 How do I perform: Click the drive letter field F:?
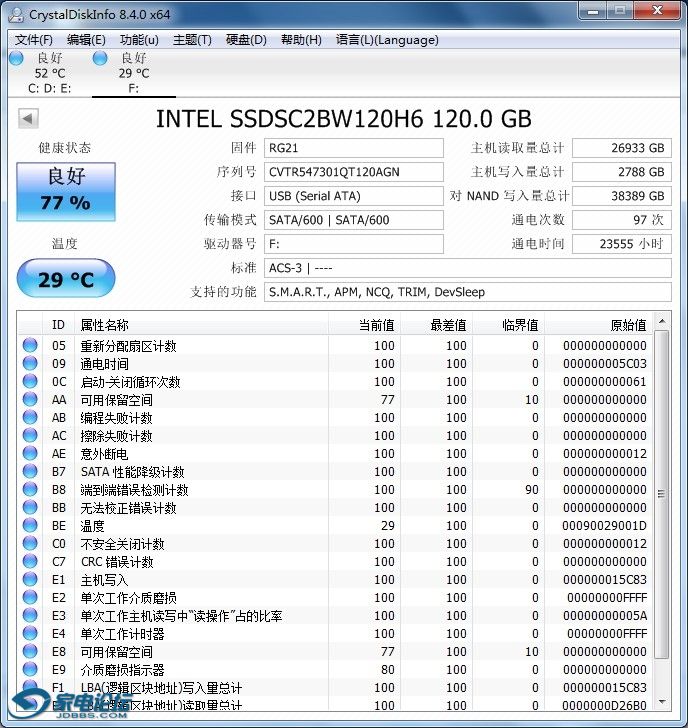point(354,244)
